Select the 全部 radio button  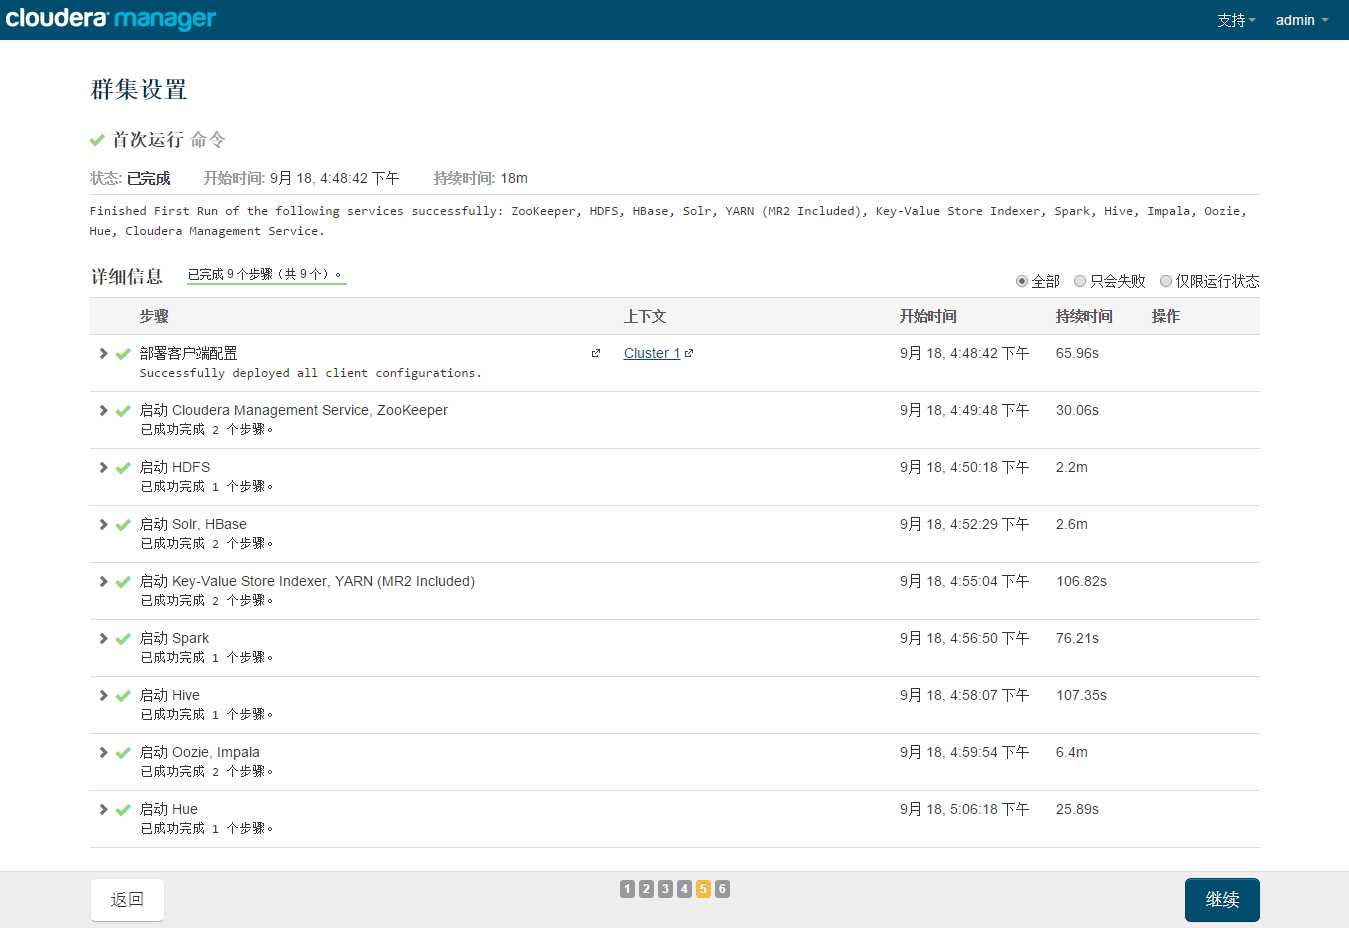tap(1022, 281)
